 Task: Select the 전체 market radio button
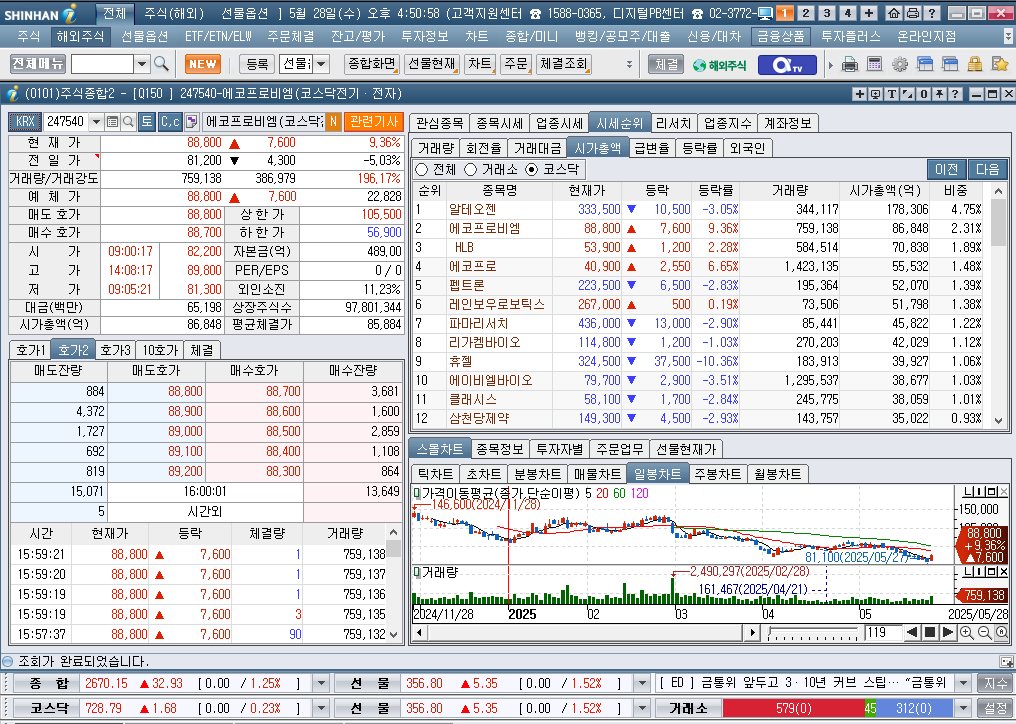point(422,169)
